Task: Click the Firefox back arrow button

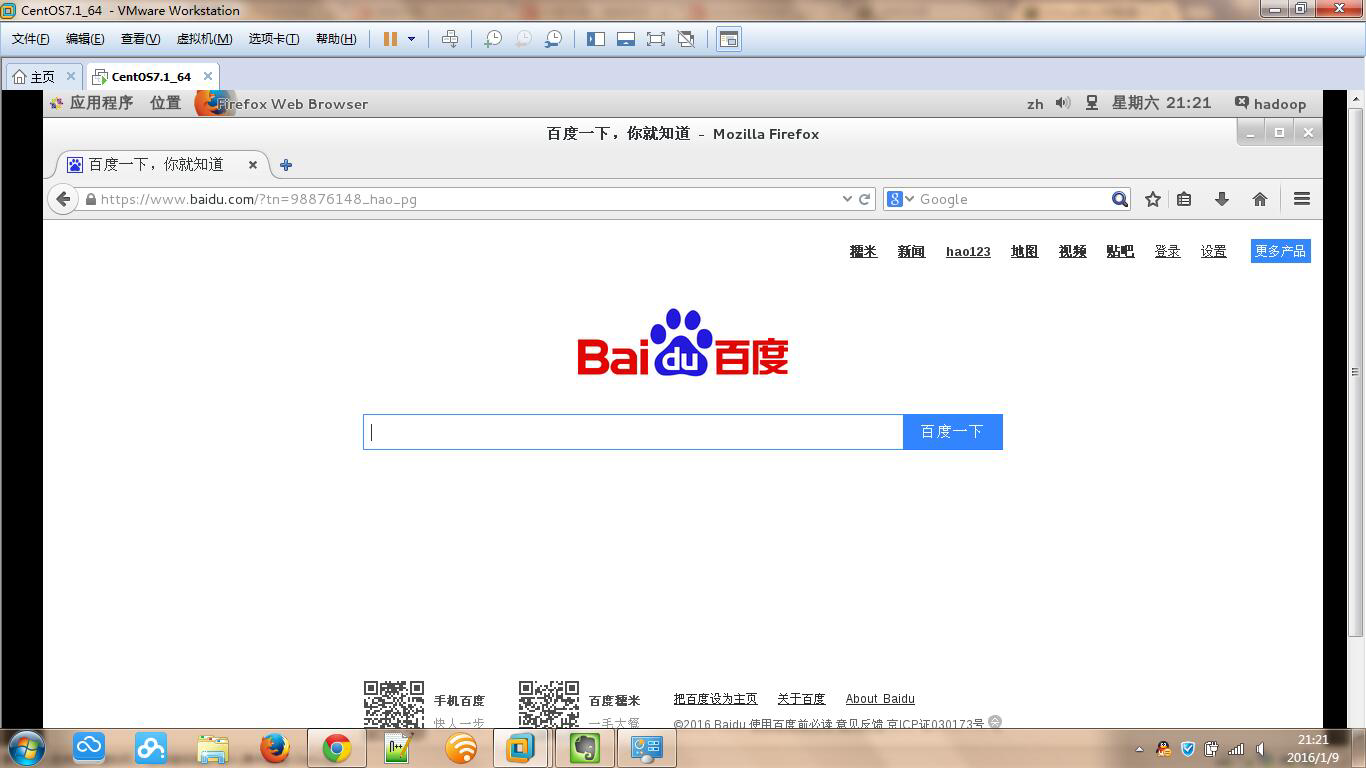Action: pyautogui.click(x=63, y=199)
